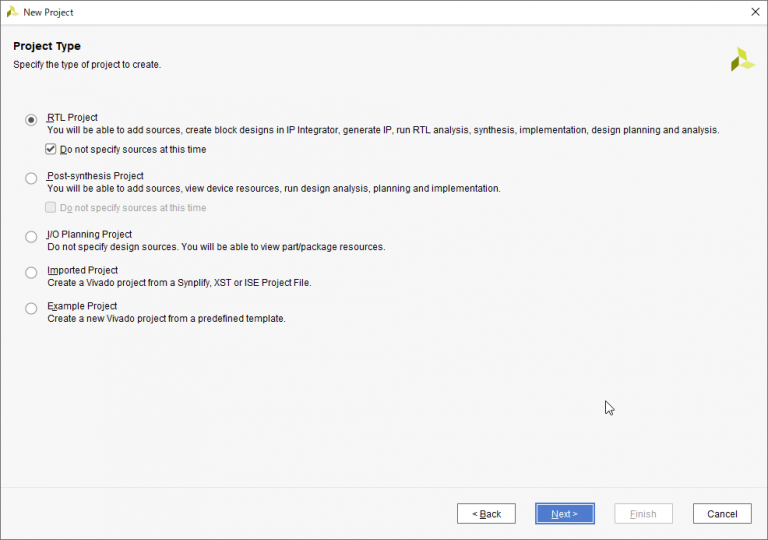
Task: Click the 'I/O Planning Project' label text
Action: pos(89,235)
